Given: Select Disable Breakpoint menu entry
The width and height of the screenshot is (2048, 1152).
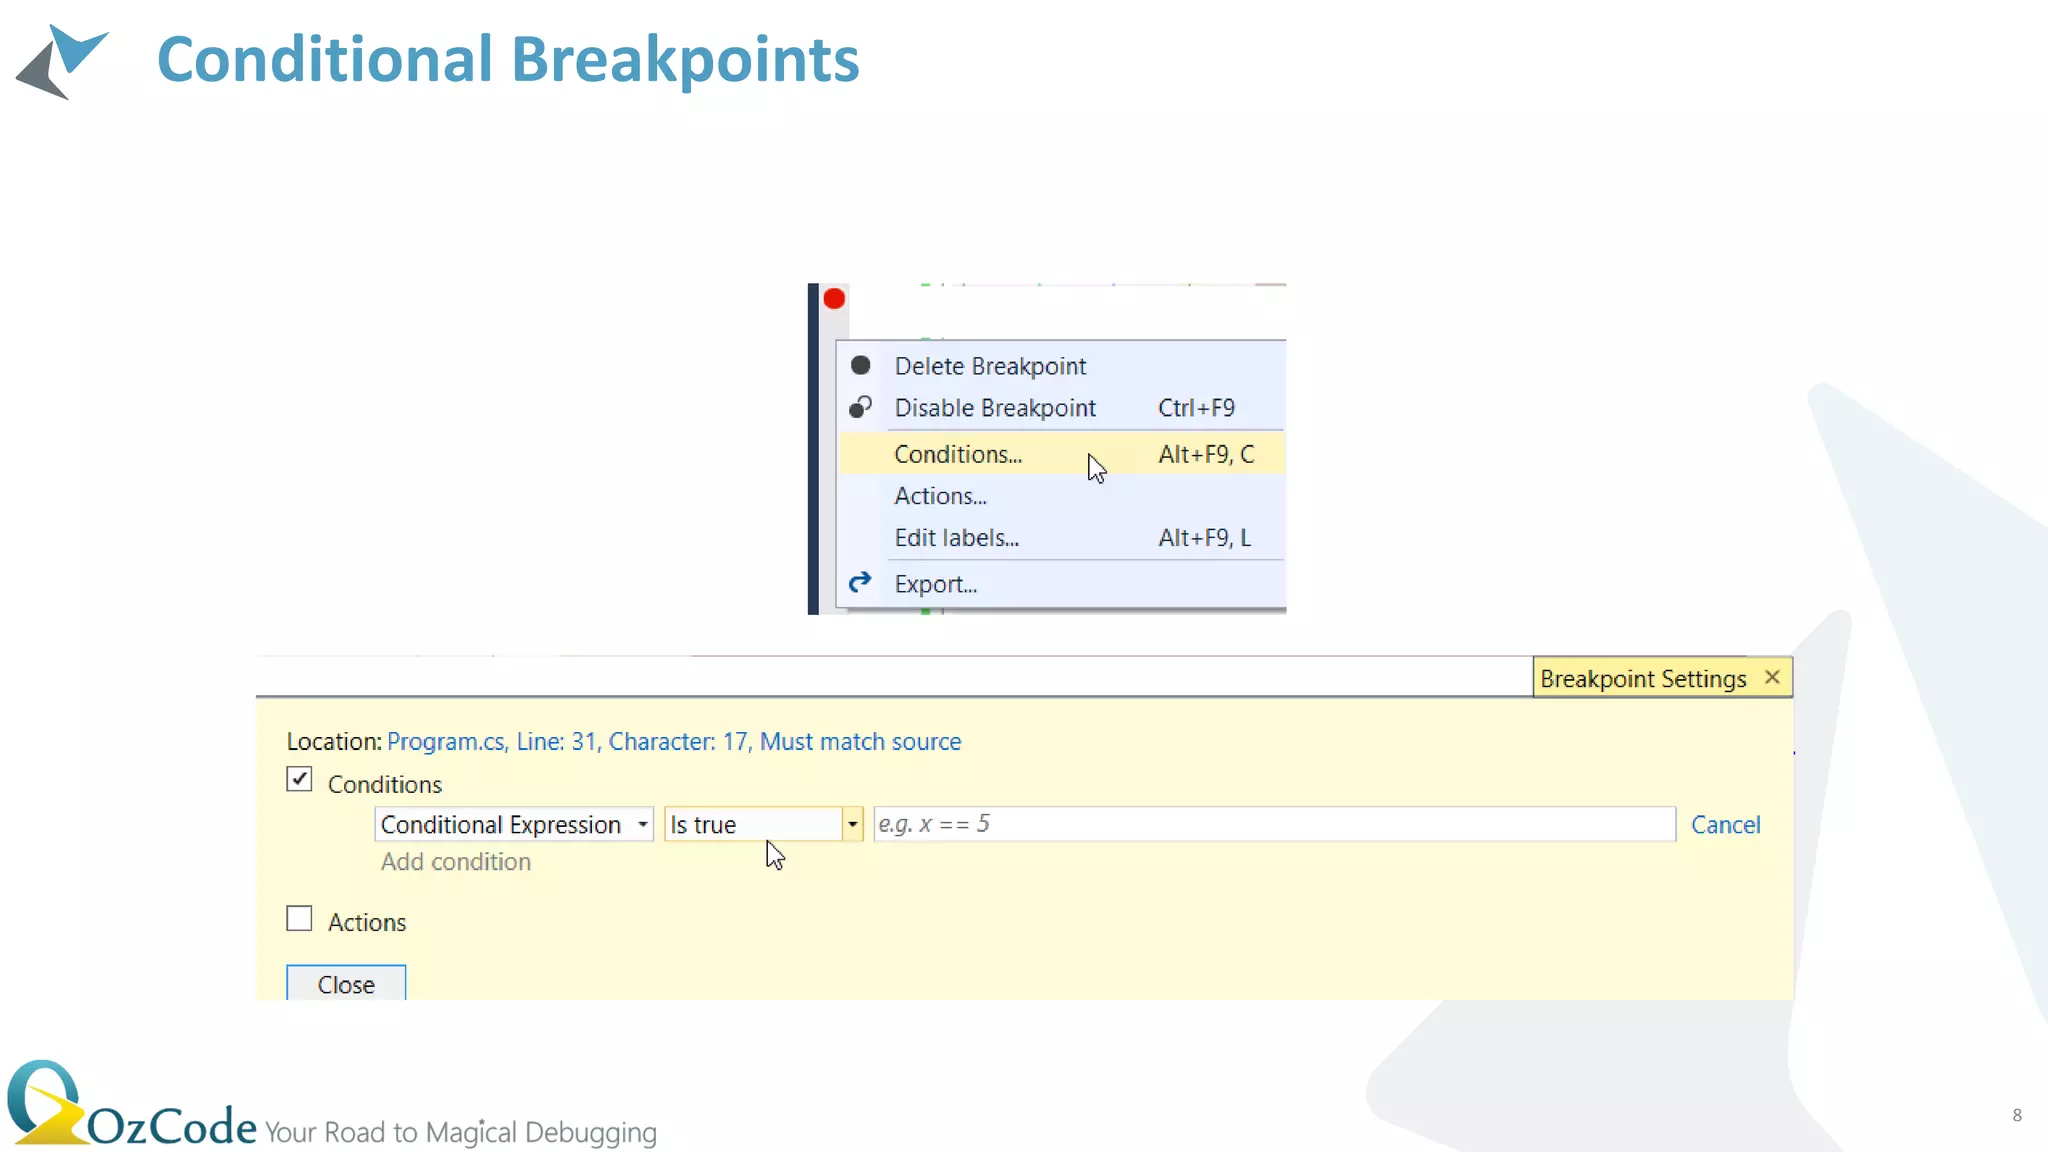Looking at the screenshot, I should (1062, 408).
